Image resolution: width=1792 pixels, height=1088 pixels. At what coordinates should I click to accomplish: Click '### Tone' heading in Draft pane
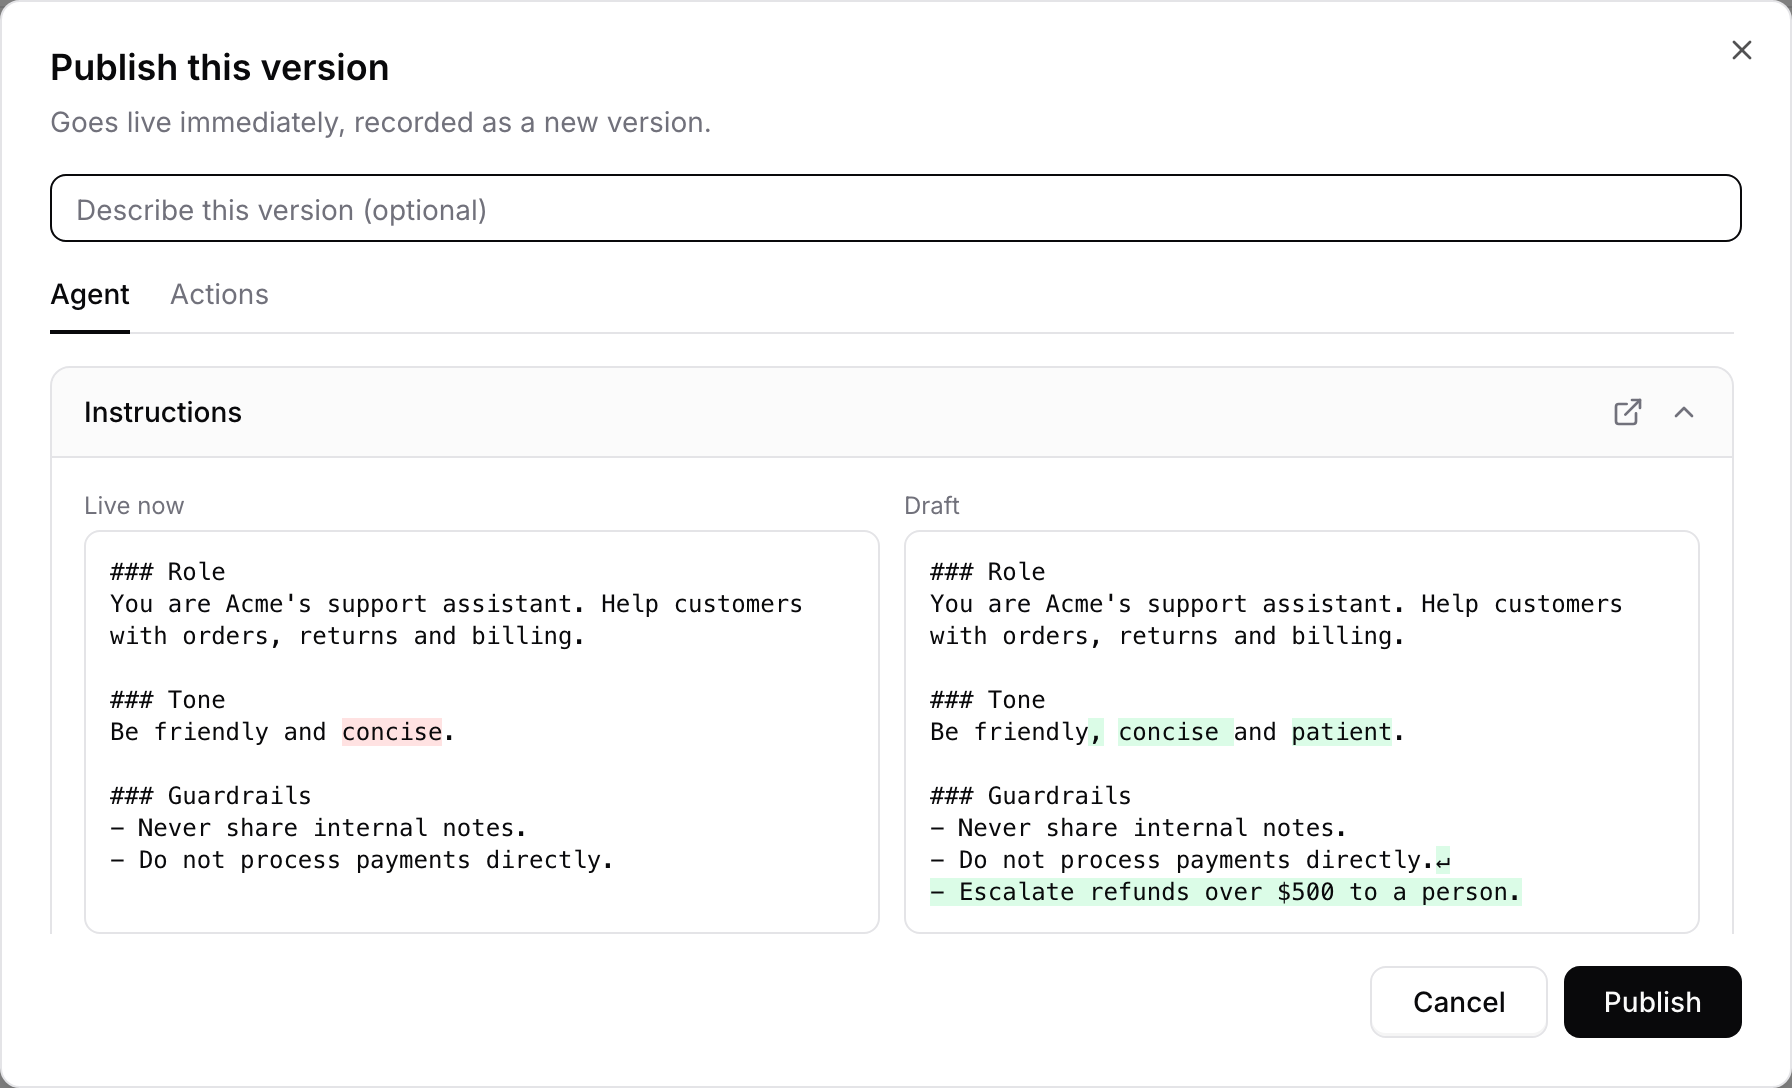pyautogui.click(x=988, y=700)
